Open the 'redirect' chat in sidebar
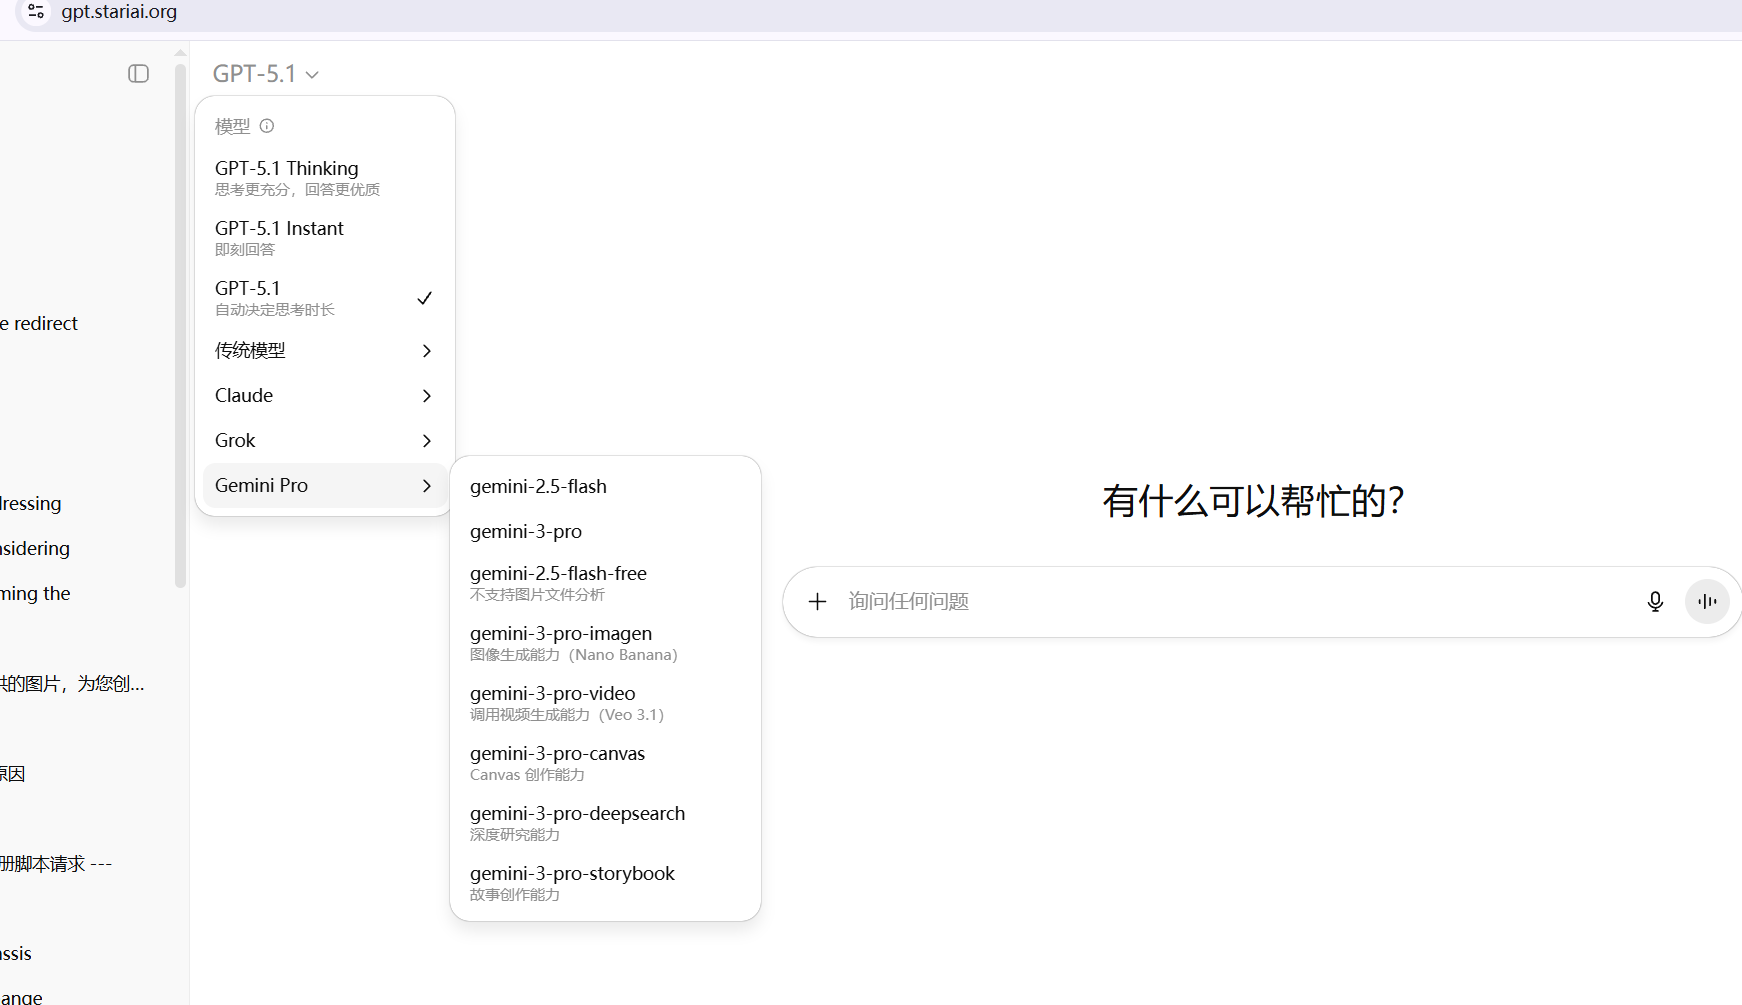 coord(45,323)
